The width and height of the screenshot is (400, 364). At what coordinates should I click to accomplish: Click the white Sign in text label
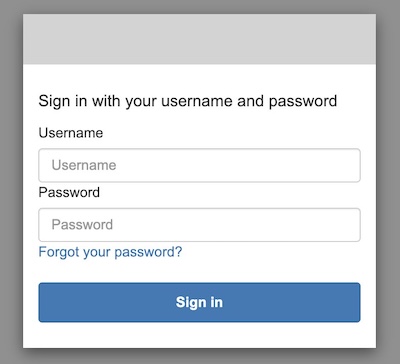(199, 302)
